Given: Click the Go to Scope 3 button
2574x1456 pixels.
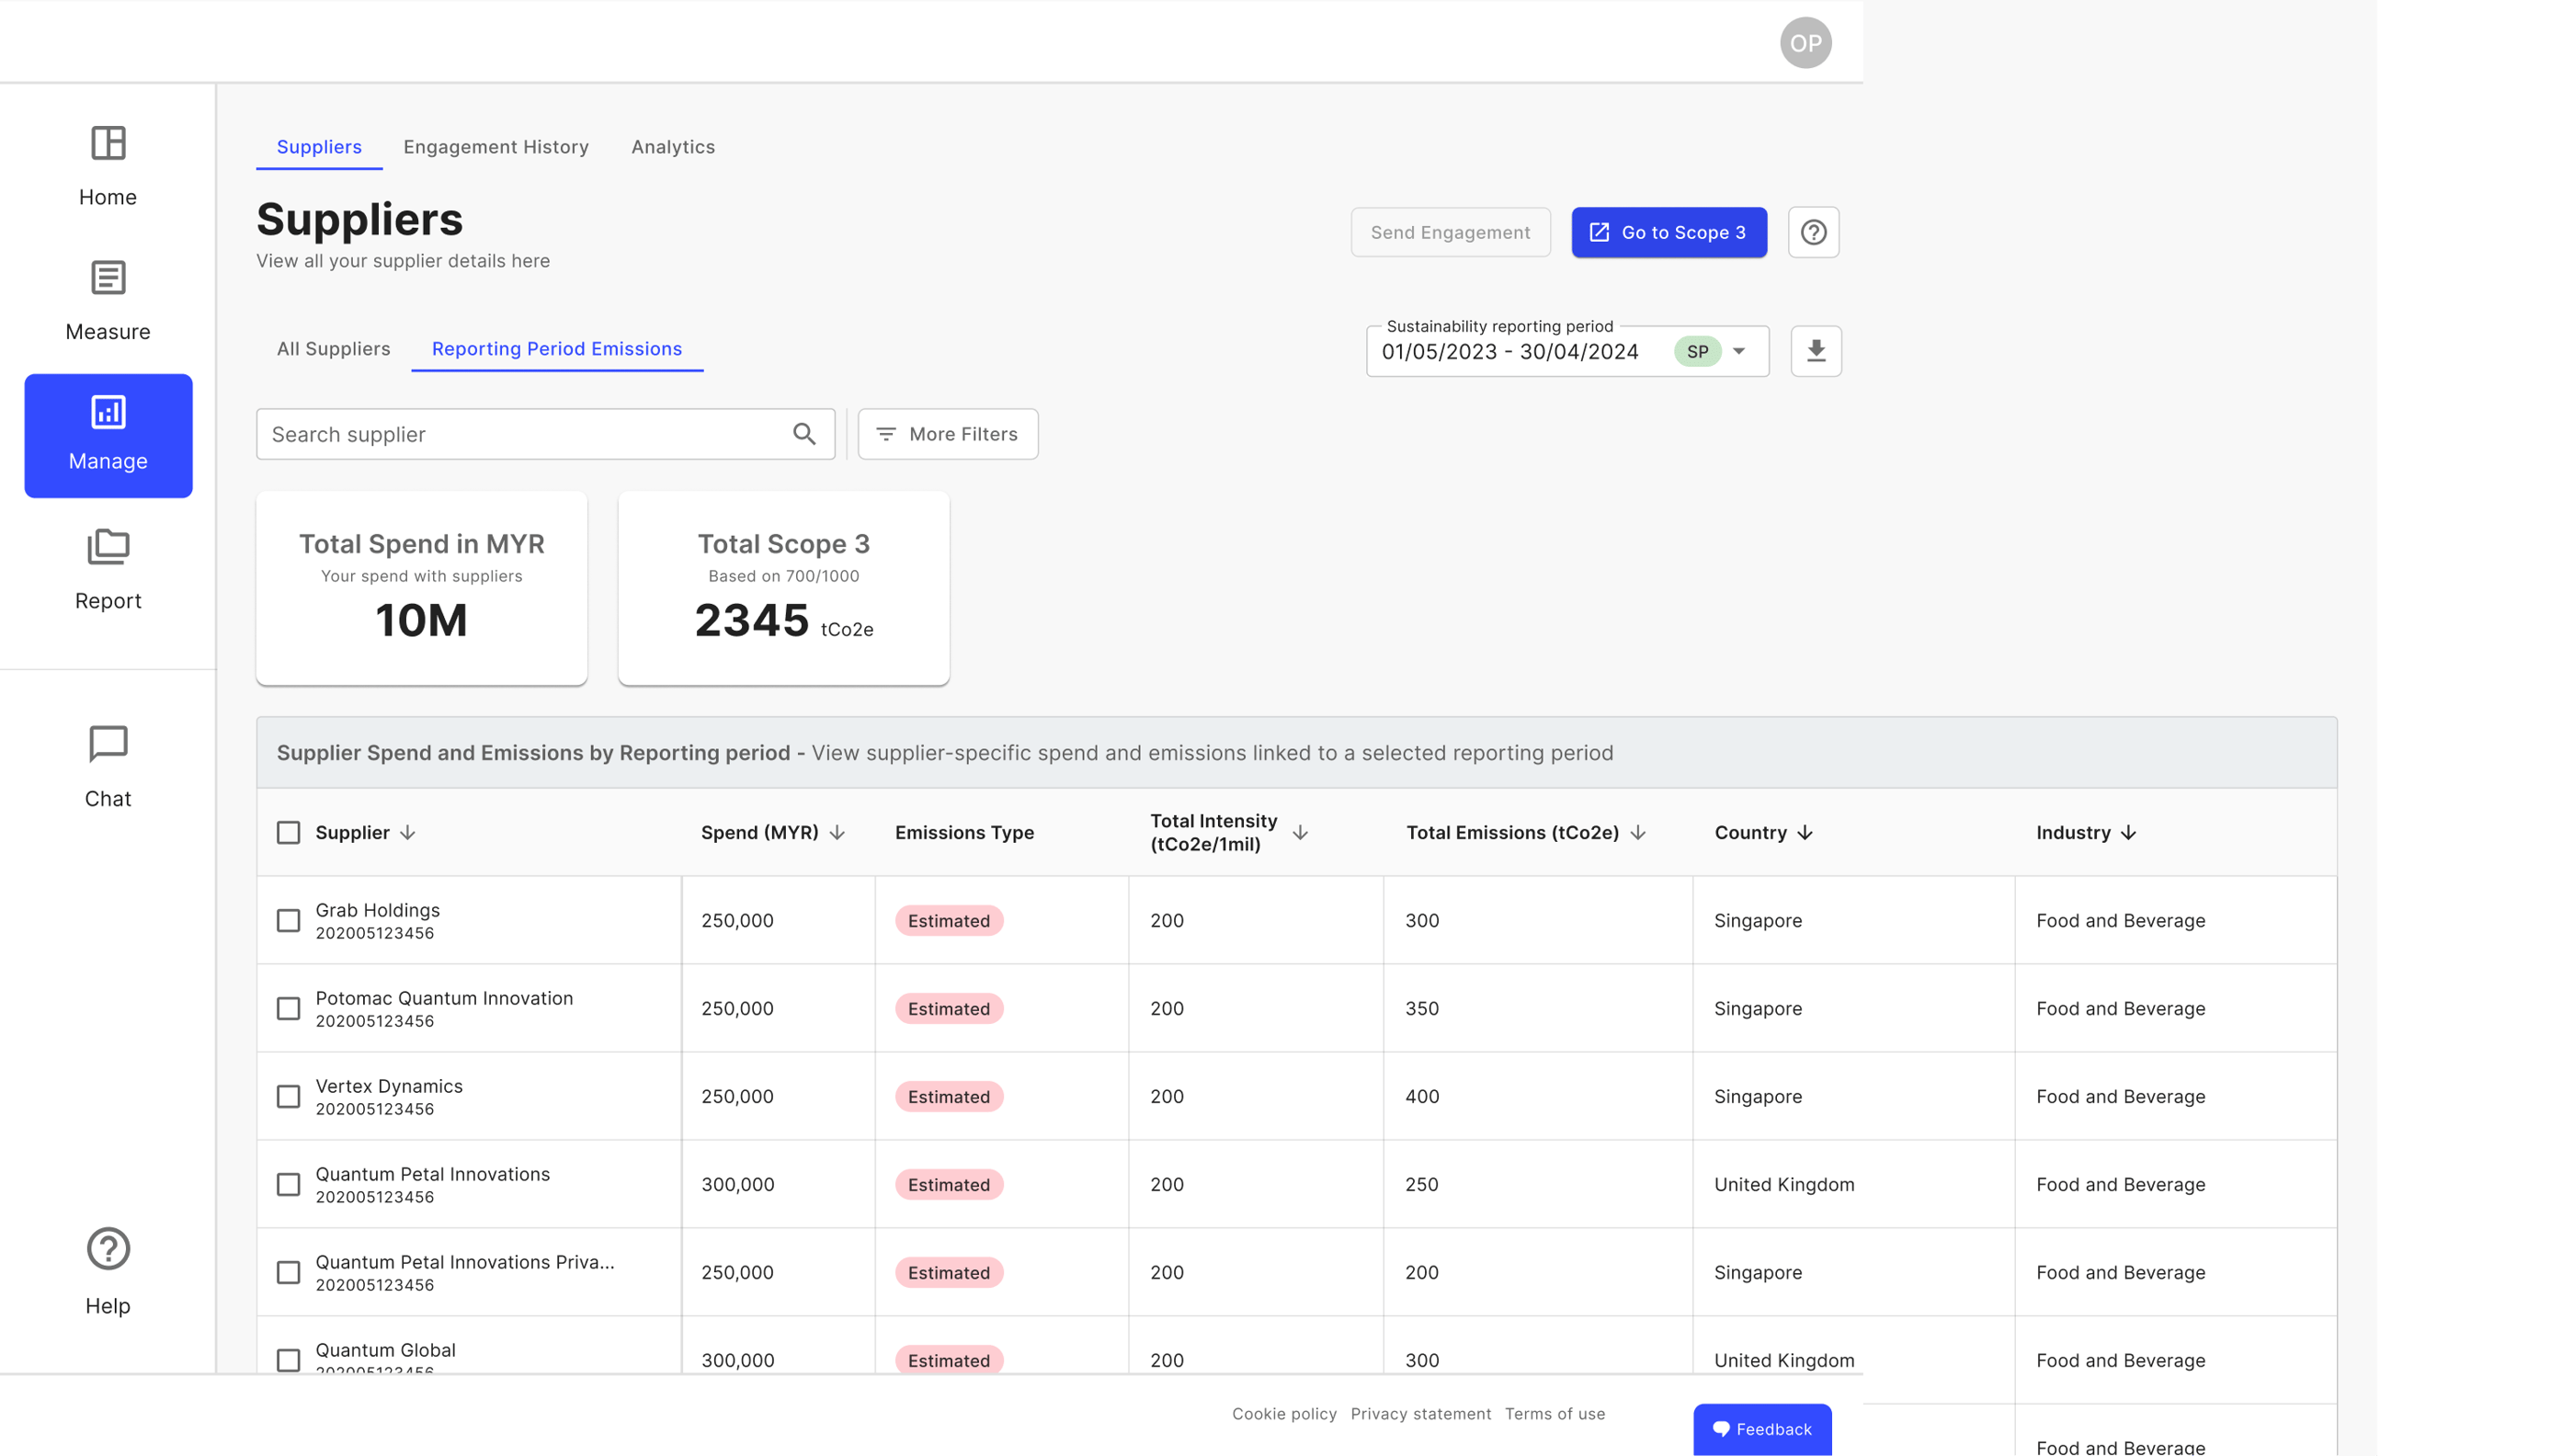Looking at the screenshot, I should [1668, 232].
